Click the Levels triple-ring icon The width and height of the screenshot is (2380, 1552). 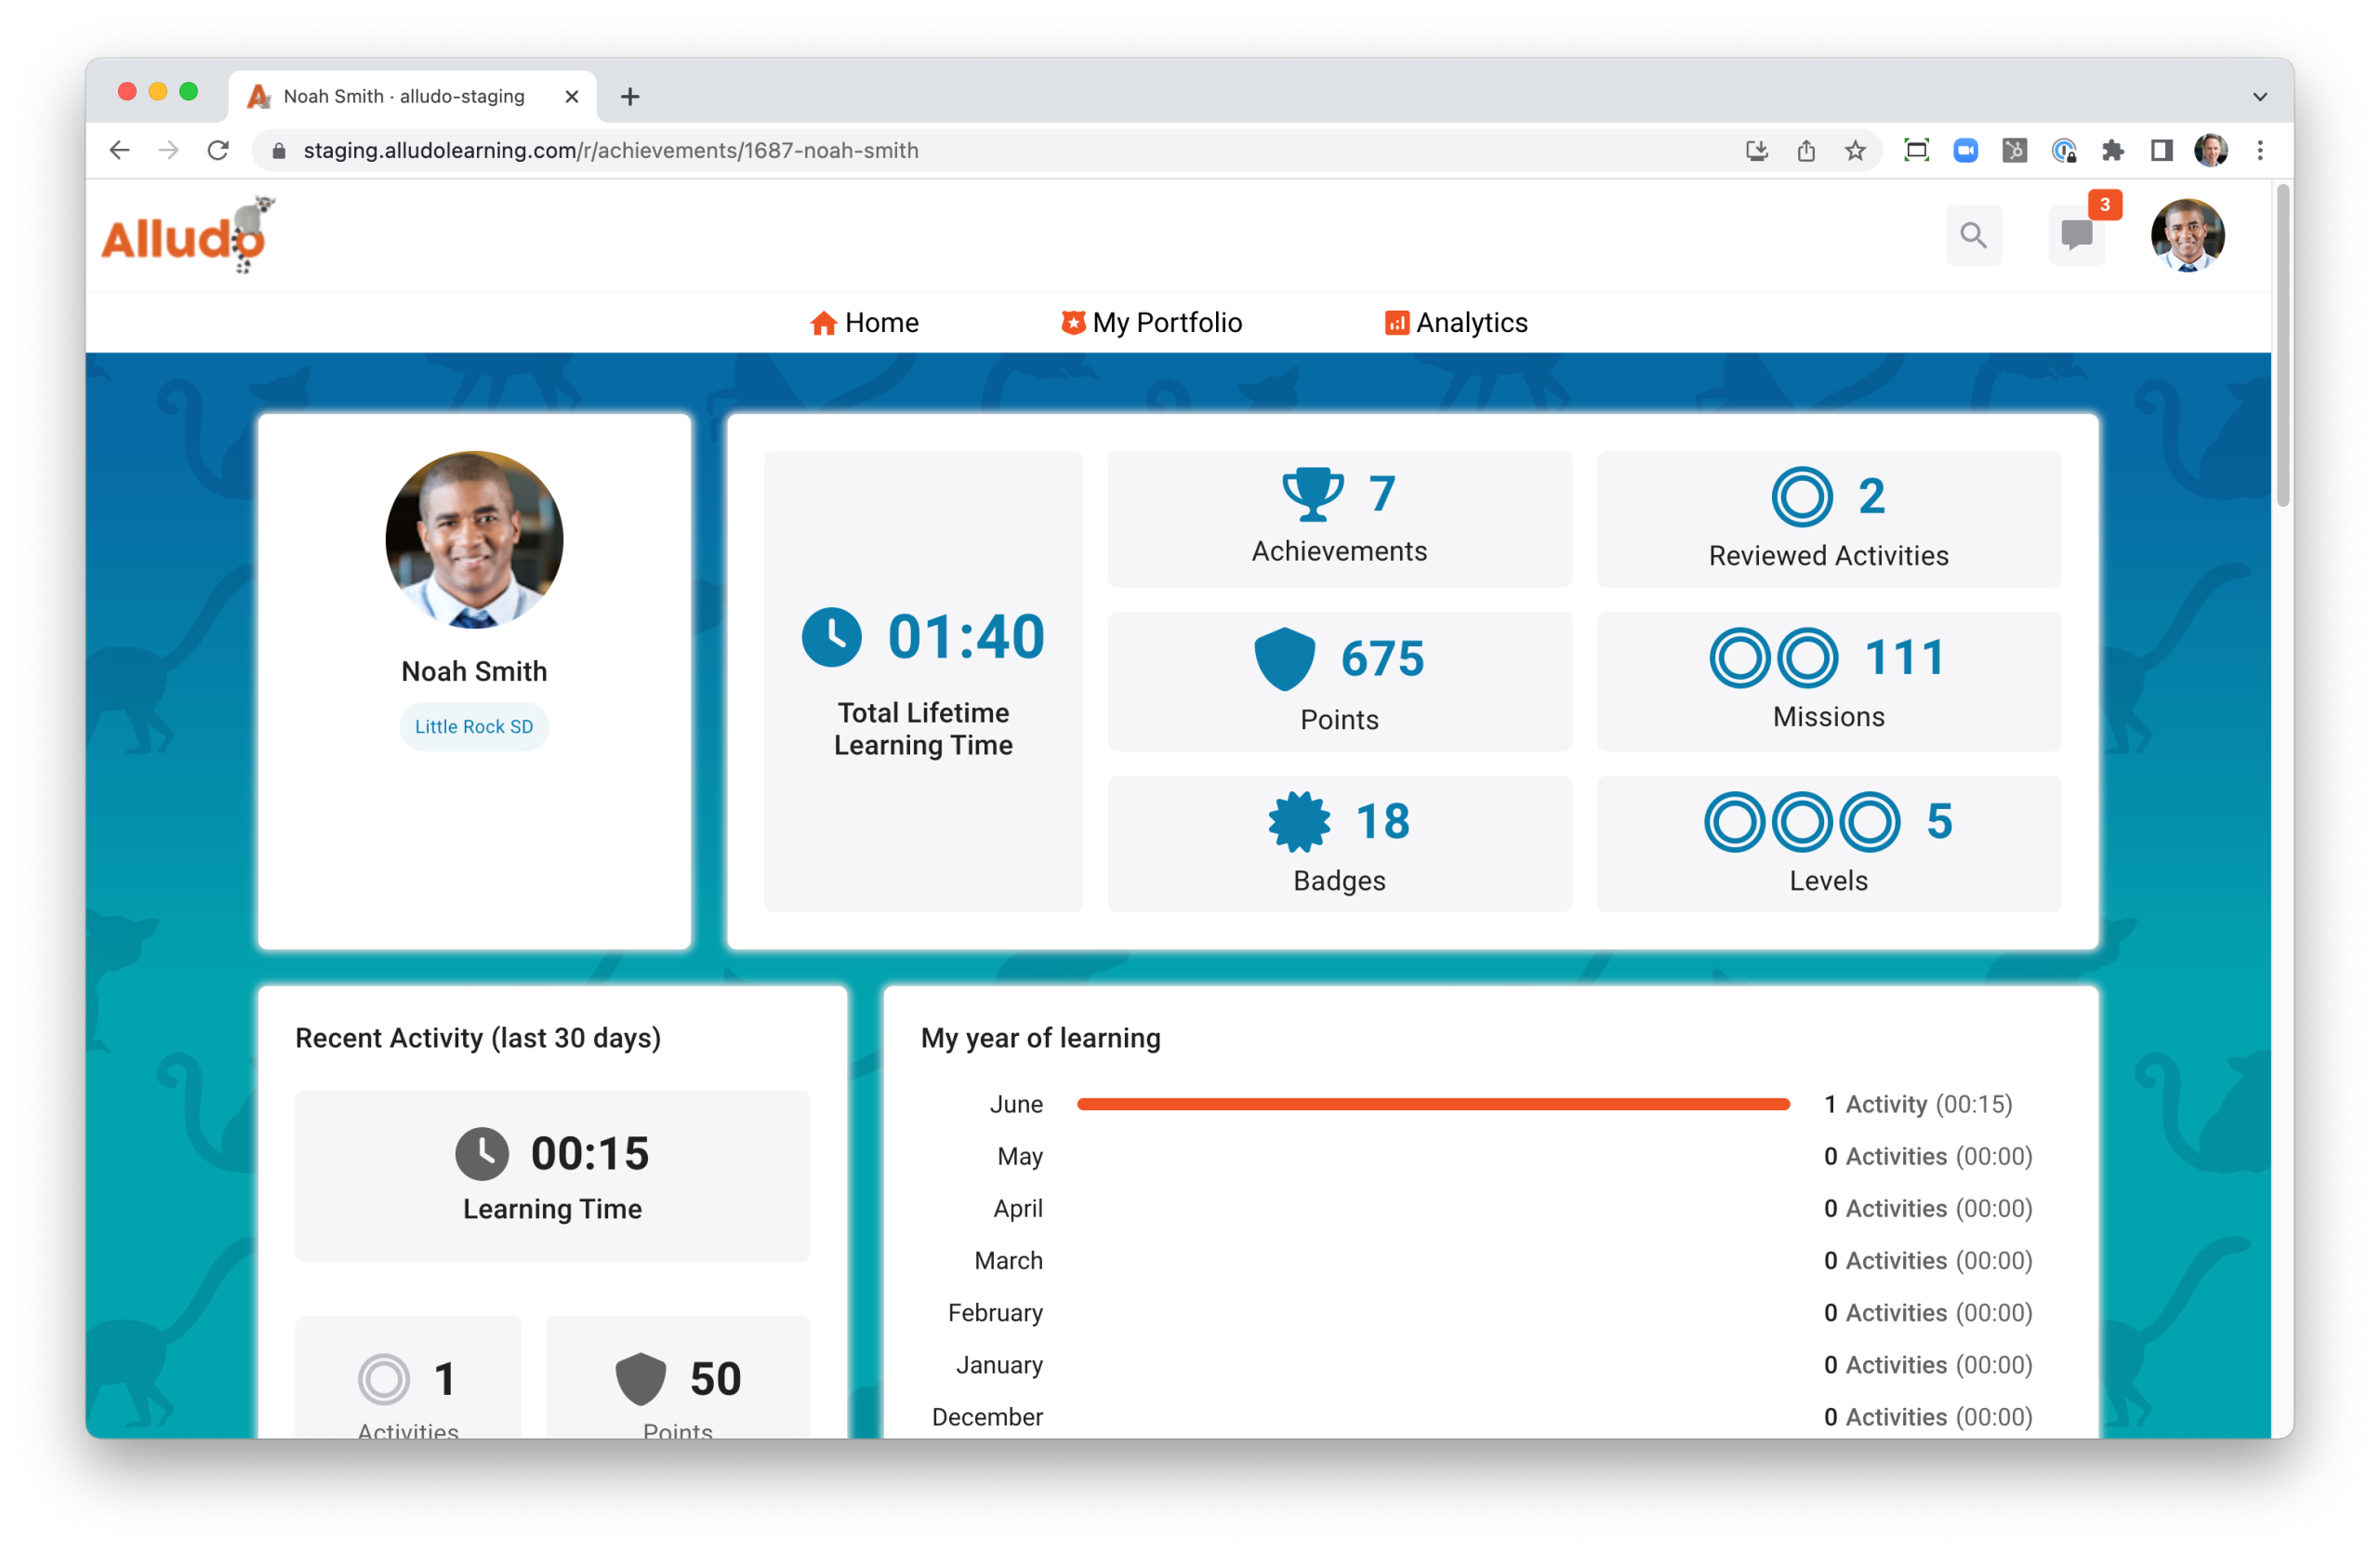[x=1802, y=822]
